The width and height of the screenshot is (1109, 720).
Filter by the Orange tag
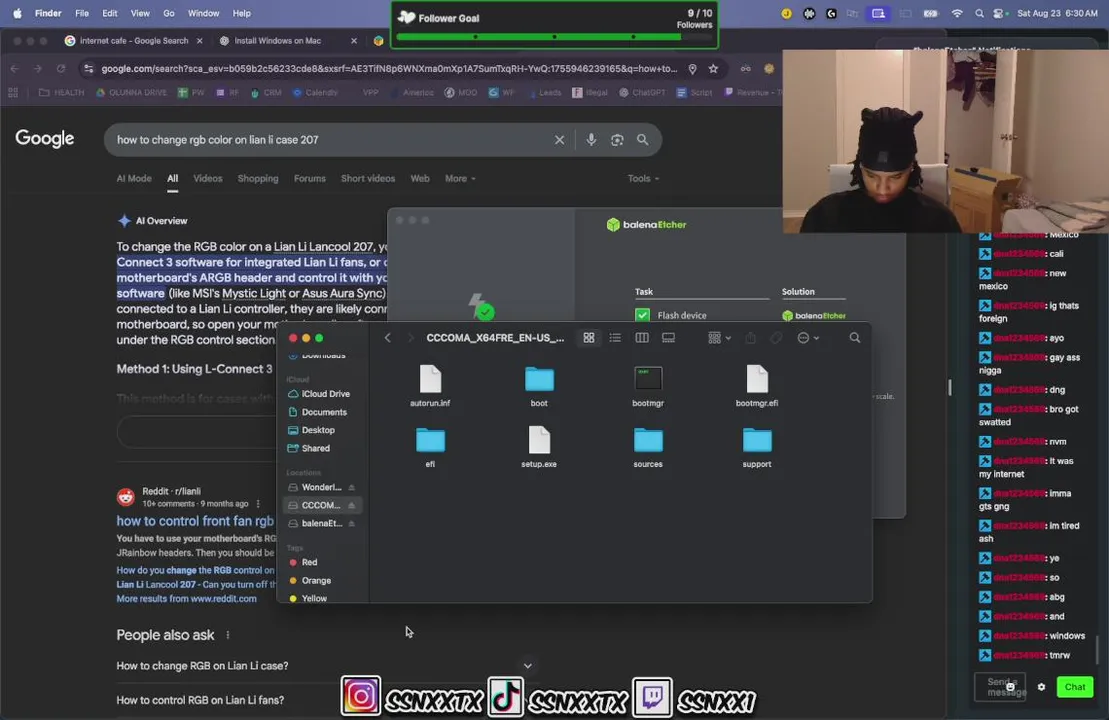tap(310, 581)
